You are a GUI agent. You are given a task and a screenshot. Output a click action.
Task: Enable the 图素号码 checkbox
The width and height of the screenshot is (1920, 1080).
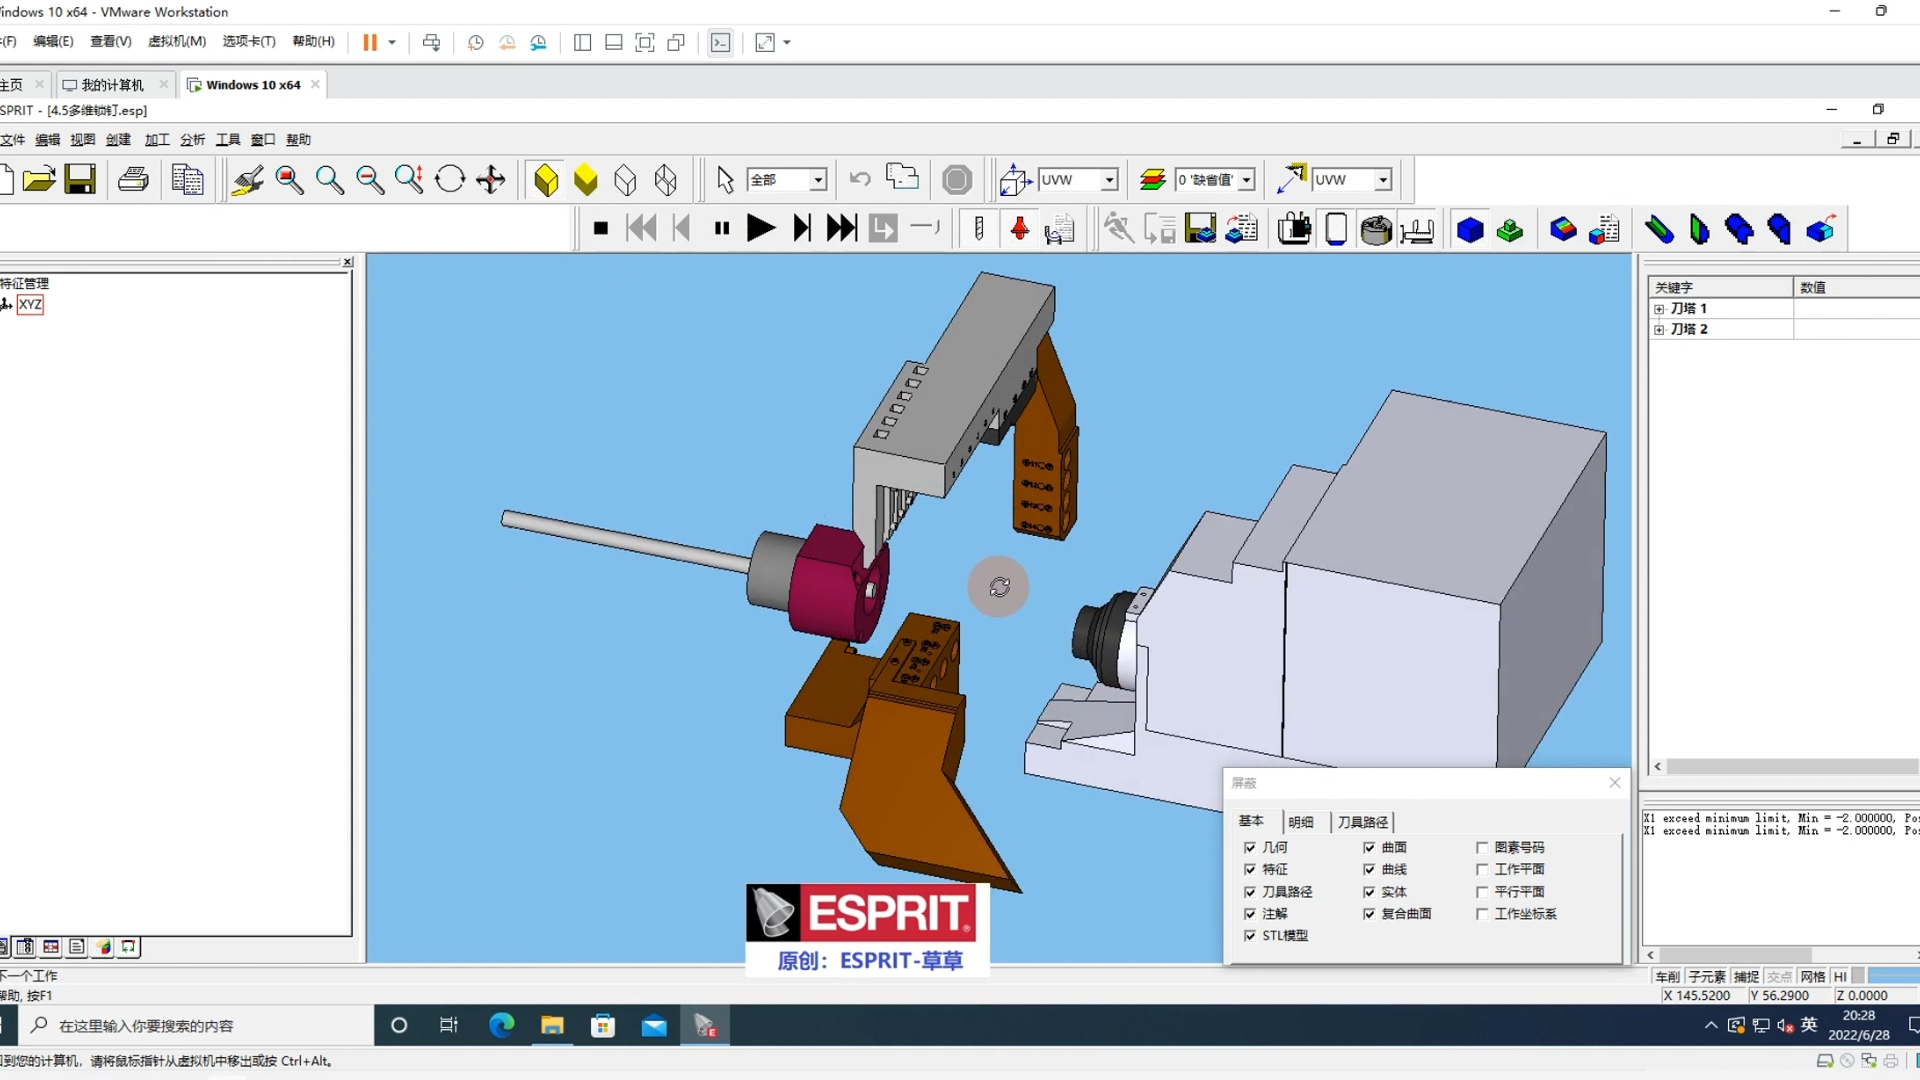[1482, 847]
